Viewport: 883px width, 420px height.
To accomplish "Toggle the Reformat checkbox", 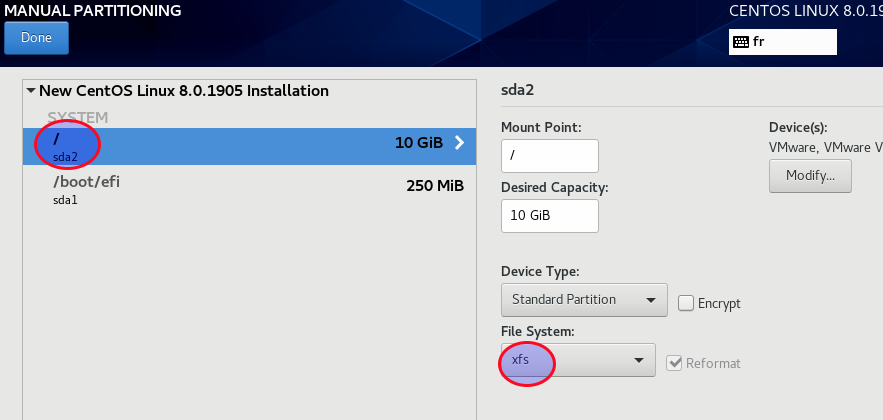I will (x=674, y=363).
